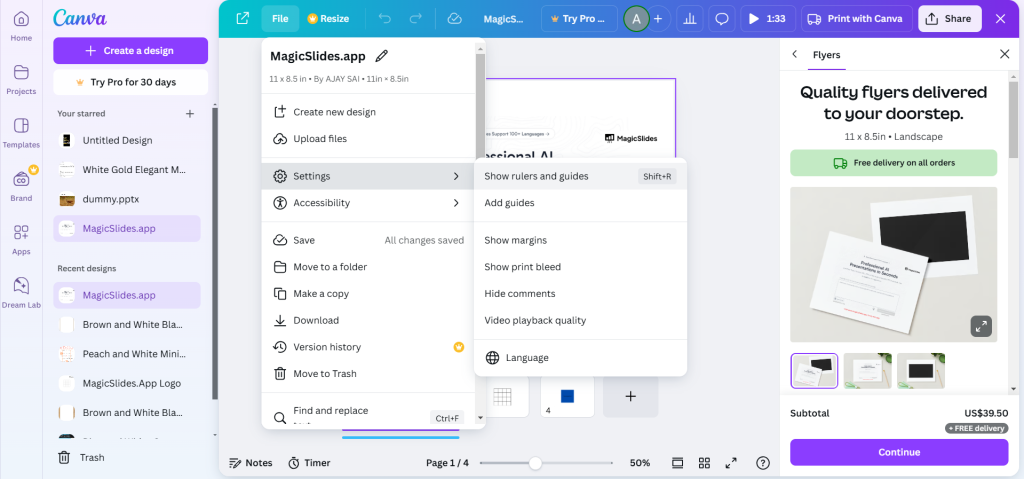1024x479 pixels.
Task: Click the Share button
Action: point(950,19)
